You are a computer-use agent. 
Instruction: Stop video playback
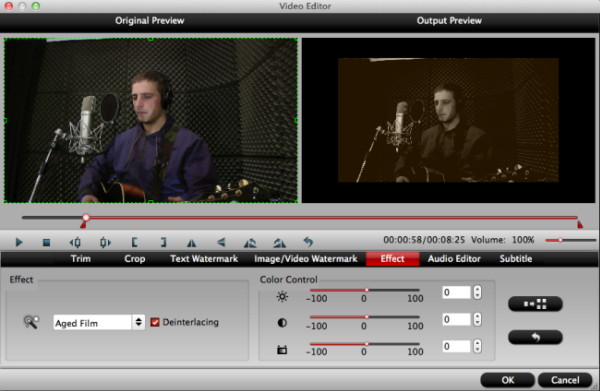[46, 242]
